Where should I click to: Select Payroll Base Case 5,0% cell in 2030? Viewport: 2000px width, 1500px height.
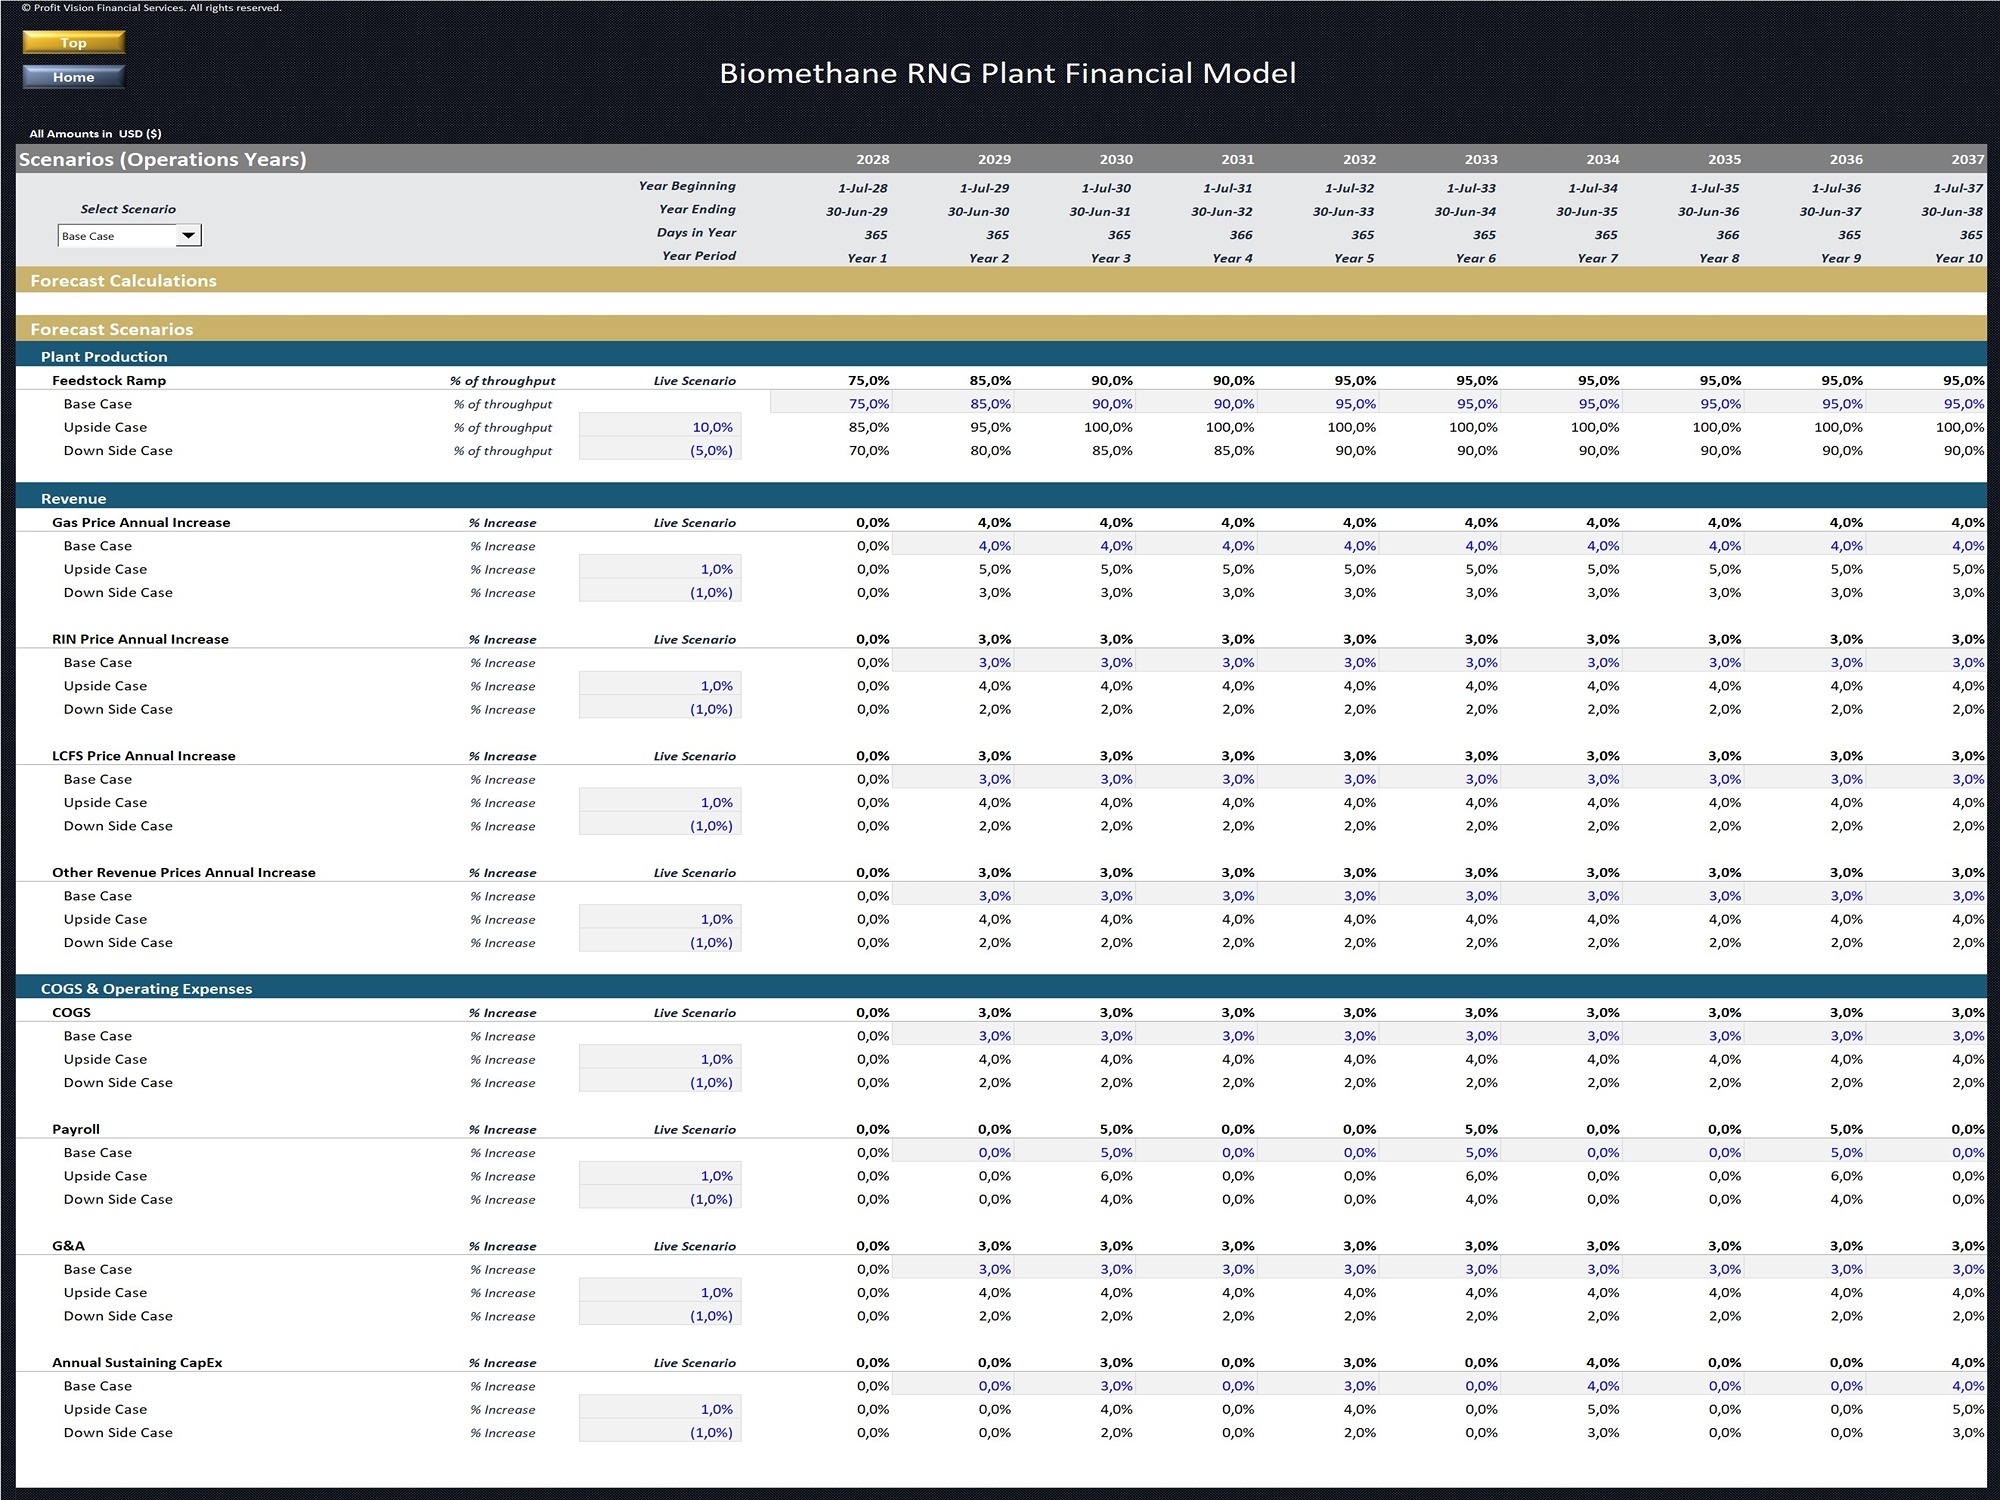1075,1152
